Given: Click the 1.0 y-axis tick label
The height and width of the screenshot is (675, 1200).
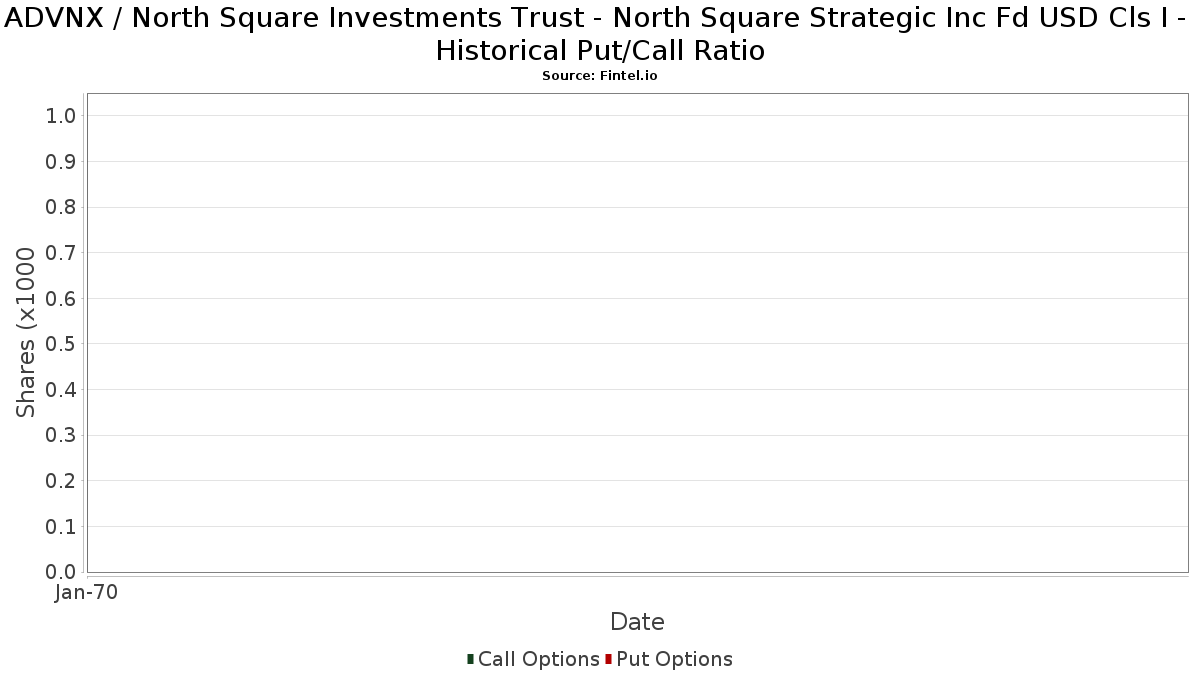Looking at the screenshot, I should [x=61, y=116].
